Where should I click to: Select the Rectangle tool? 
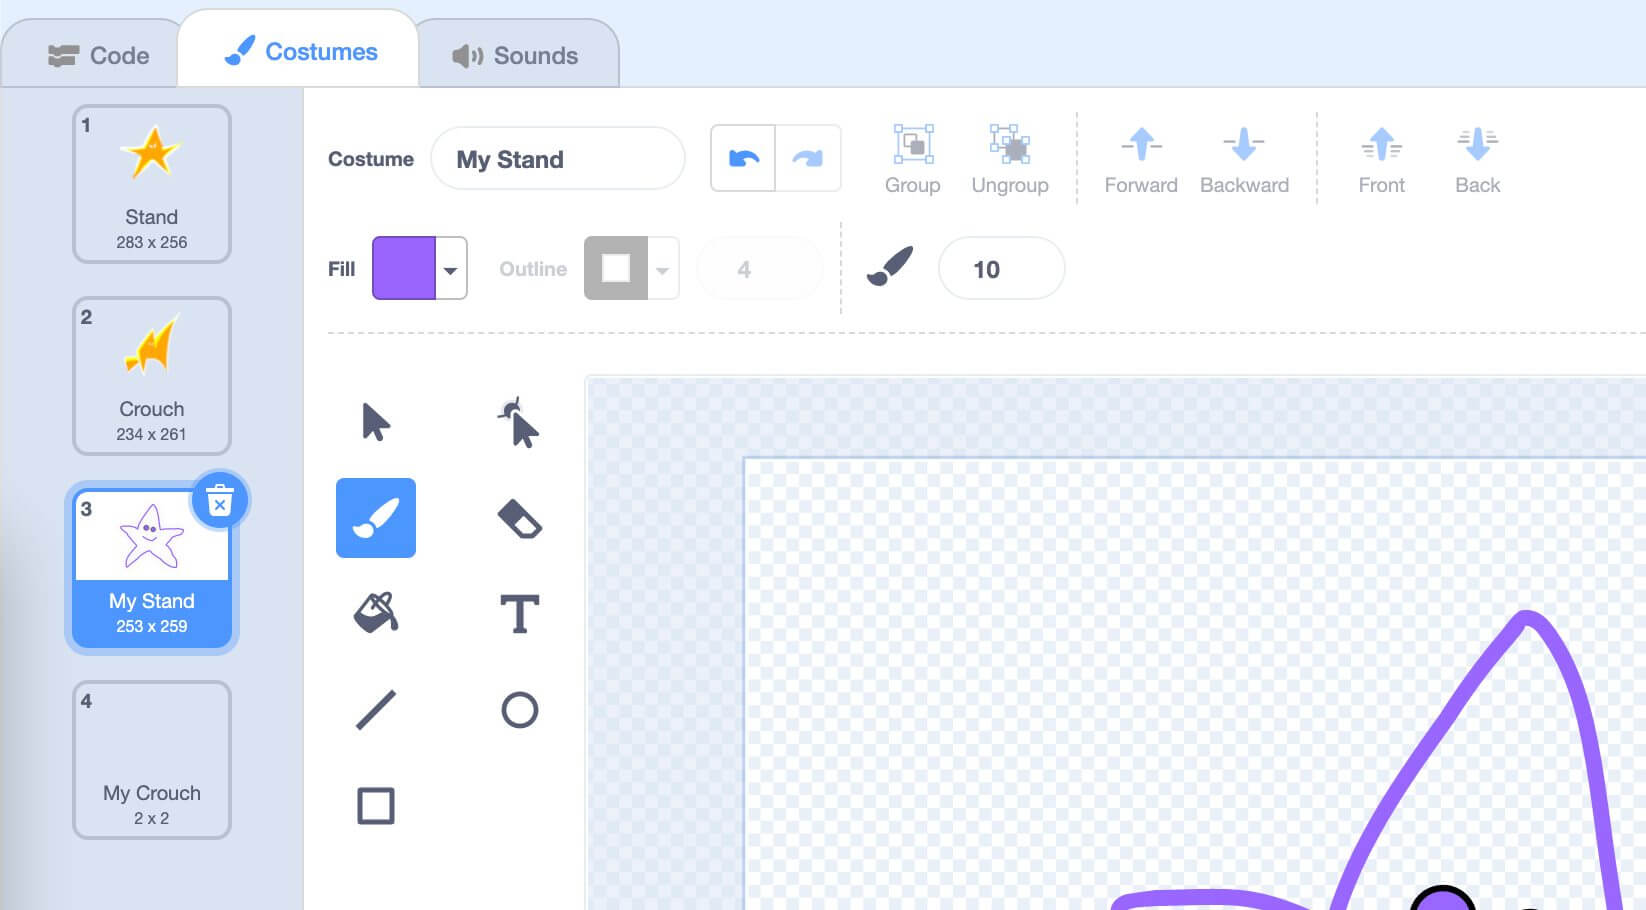[x=375, y=806]
